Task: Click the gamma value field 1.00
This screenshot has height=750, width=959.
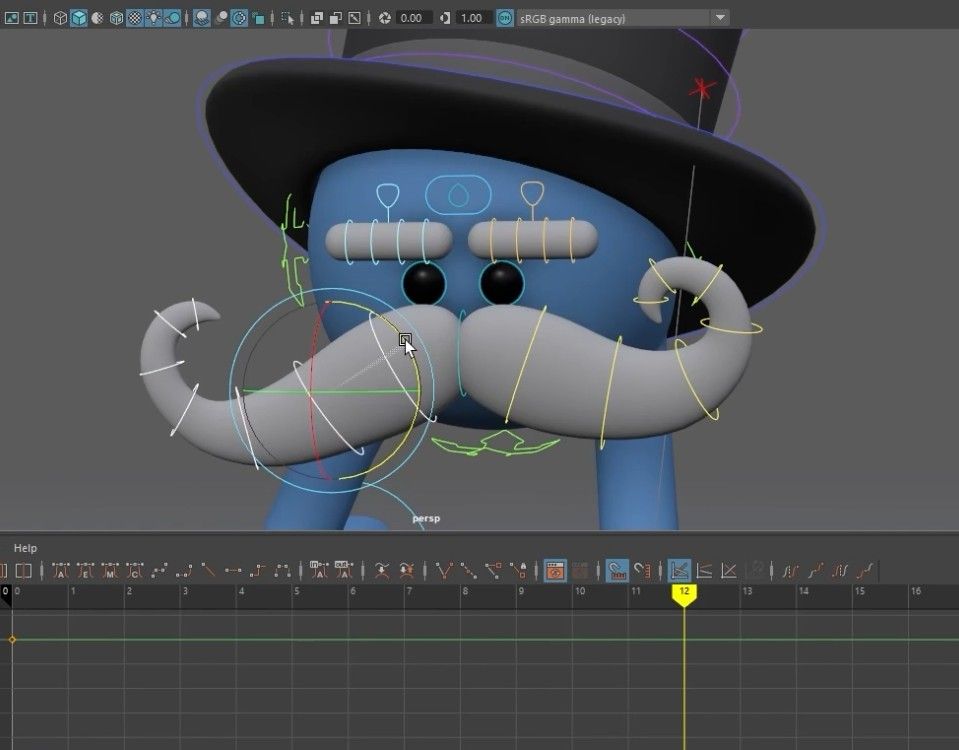Action: click(x=472, y=18)
